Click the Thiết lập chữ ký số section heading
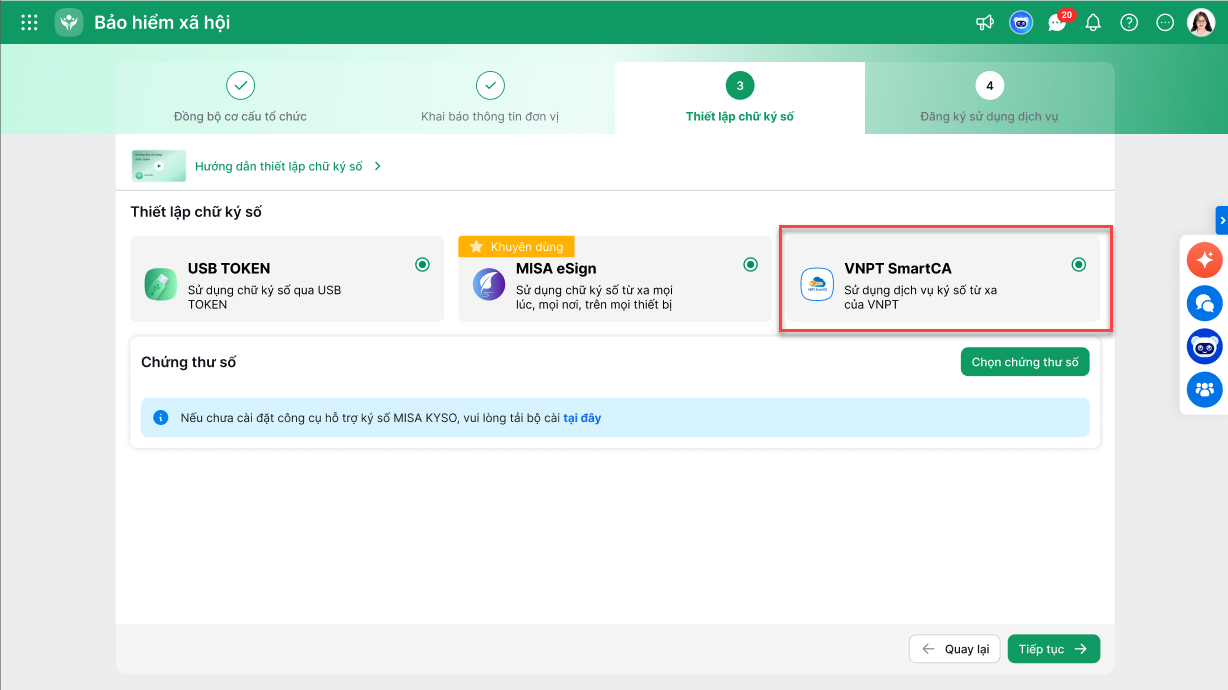Screen dimensions: 1228x690 coord(196,212)
